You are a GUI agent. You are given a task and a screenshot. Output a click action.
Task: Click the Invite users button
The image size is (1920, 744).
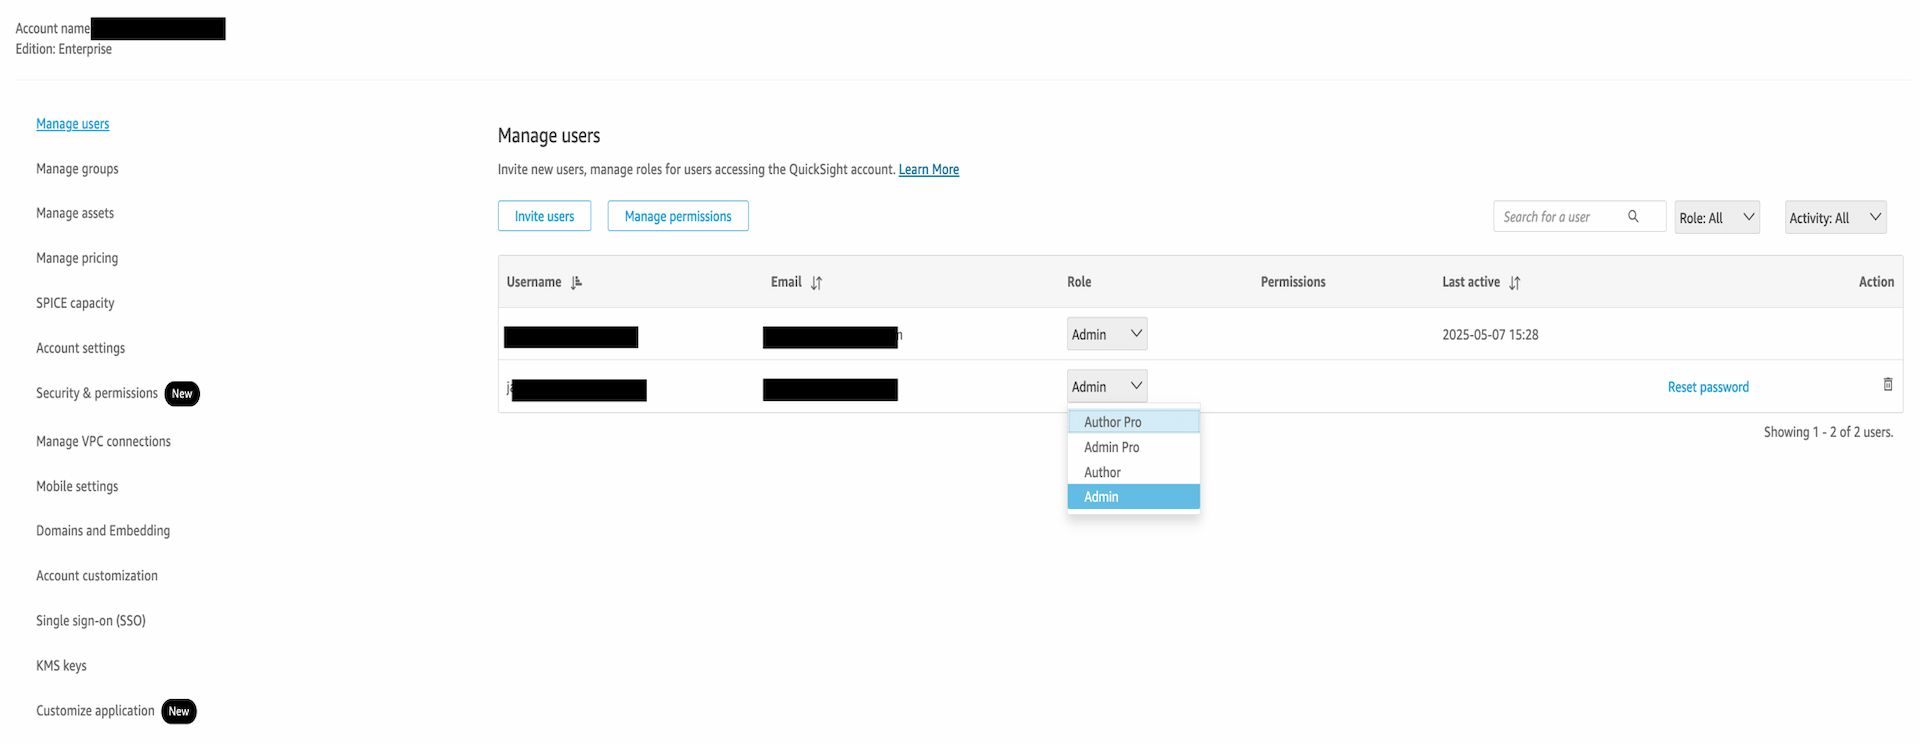click(x=544, y=216)
